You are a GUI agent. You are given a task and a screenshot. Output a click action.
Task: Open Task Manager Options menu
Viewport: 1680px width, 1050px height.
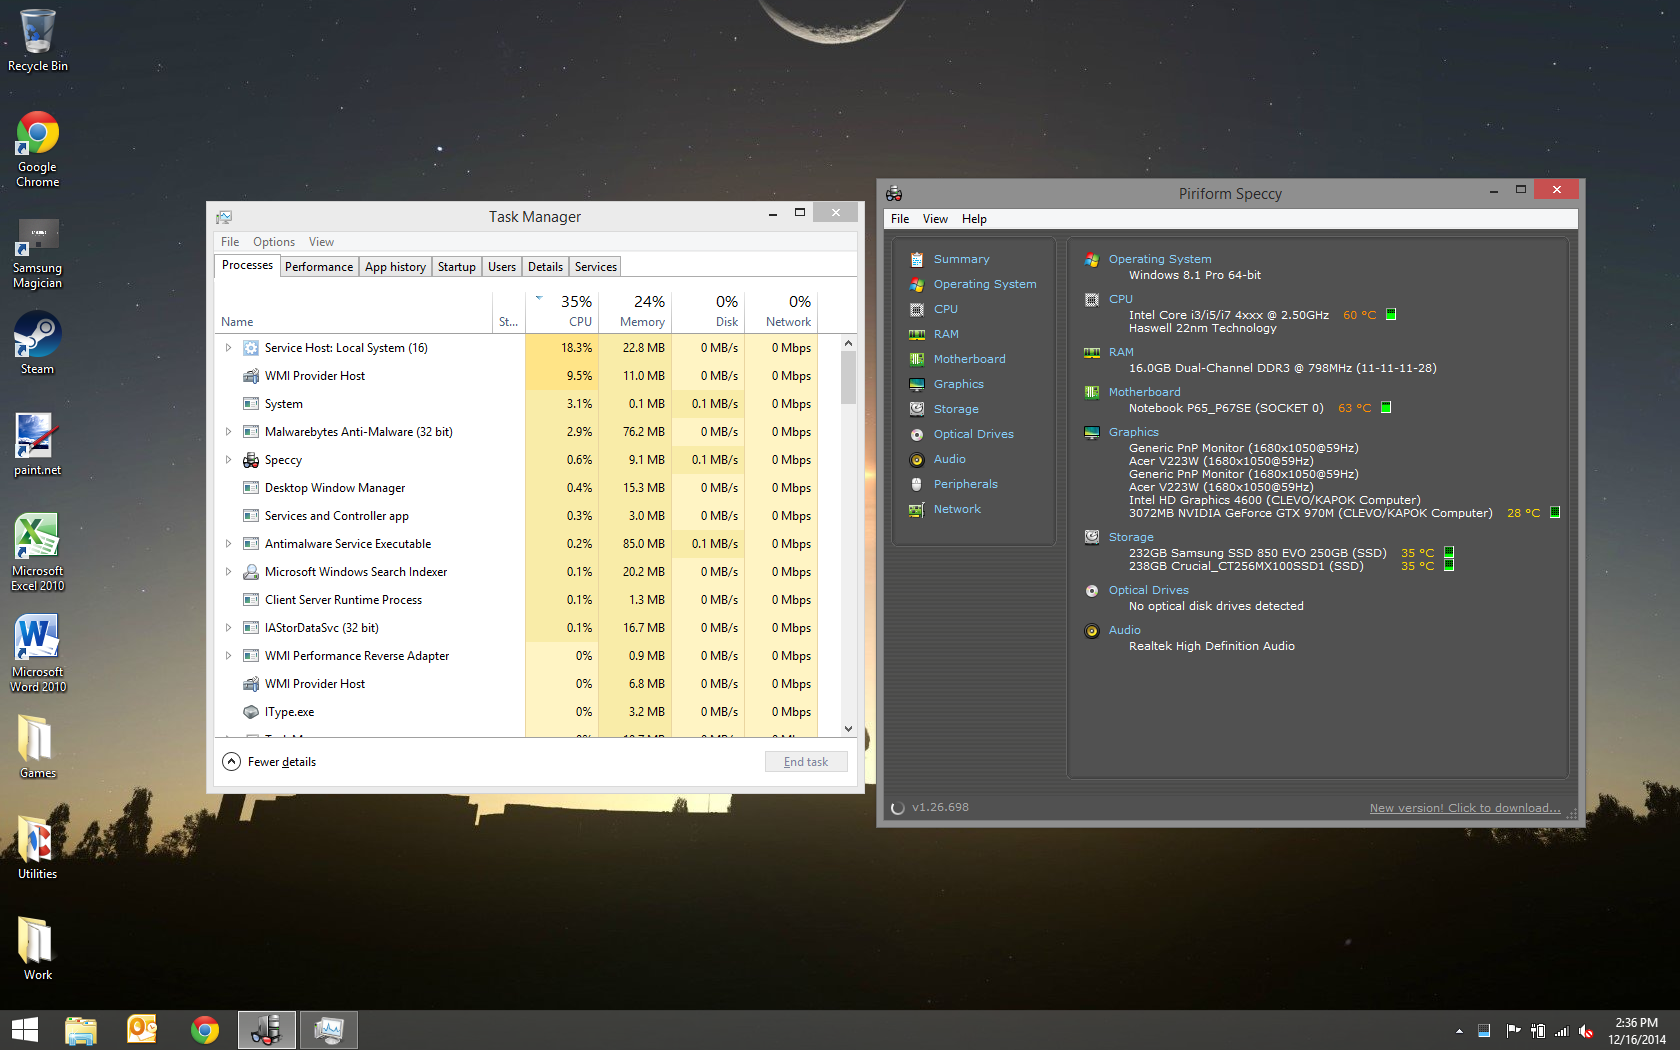(274, 242)
